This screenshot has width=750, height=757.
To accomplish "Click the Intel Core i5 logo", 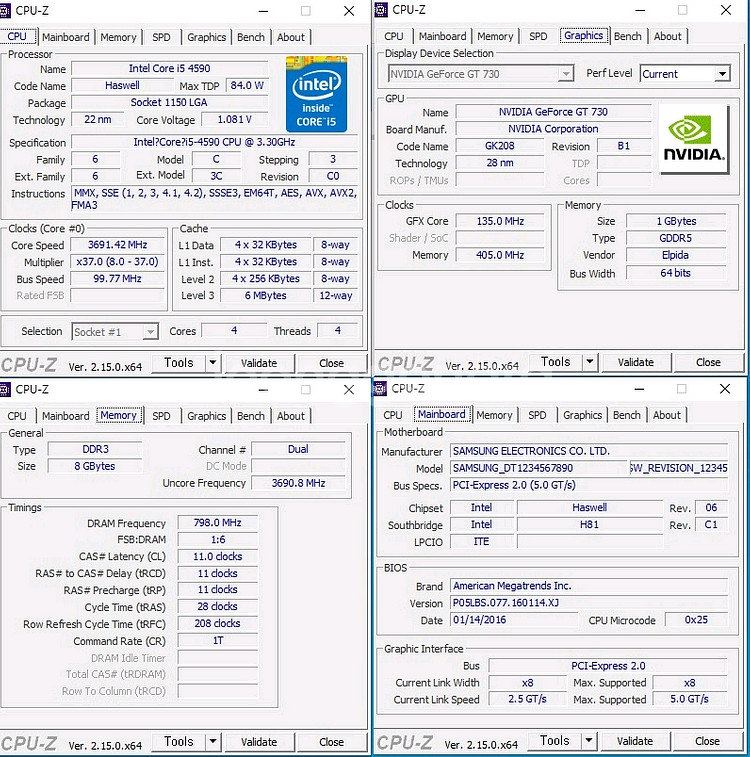I will tap(316, 94).
